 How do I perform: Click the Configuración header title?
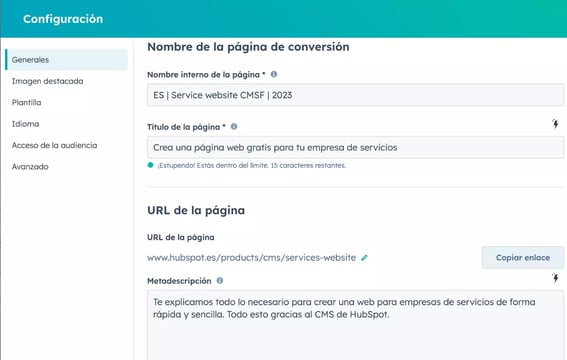click(63, 19)
